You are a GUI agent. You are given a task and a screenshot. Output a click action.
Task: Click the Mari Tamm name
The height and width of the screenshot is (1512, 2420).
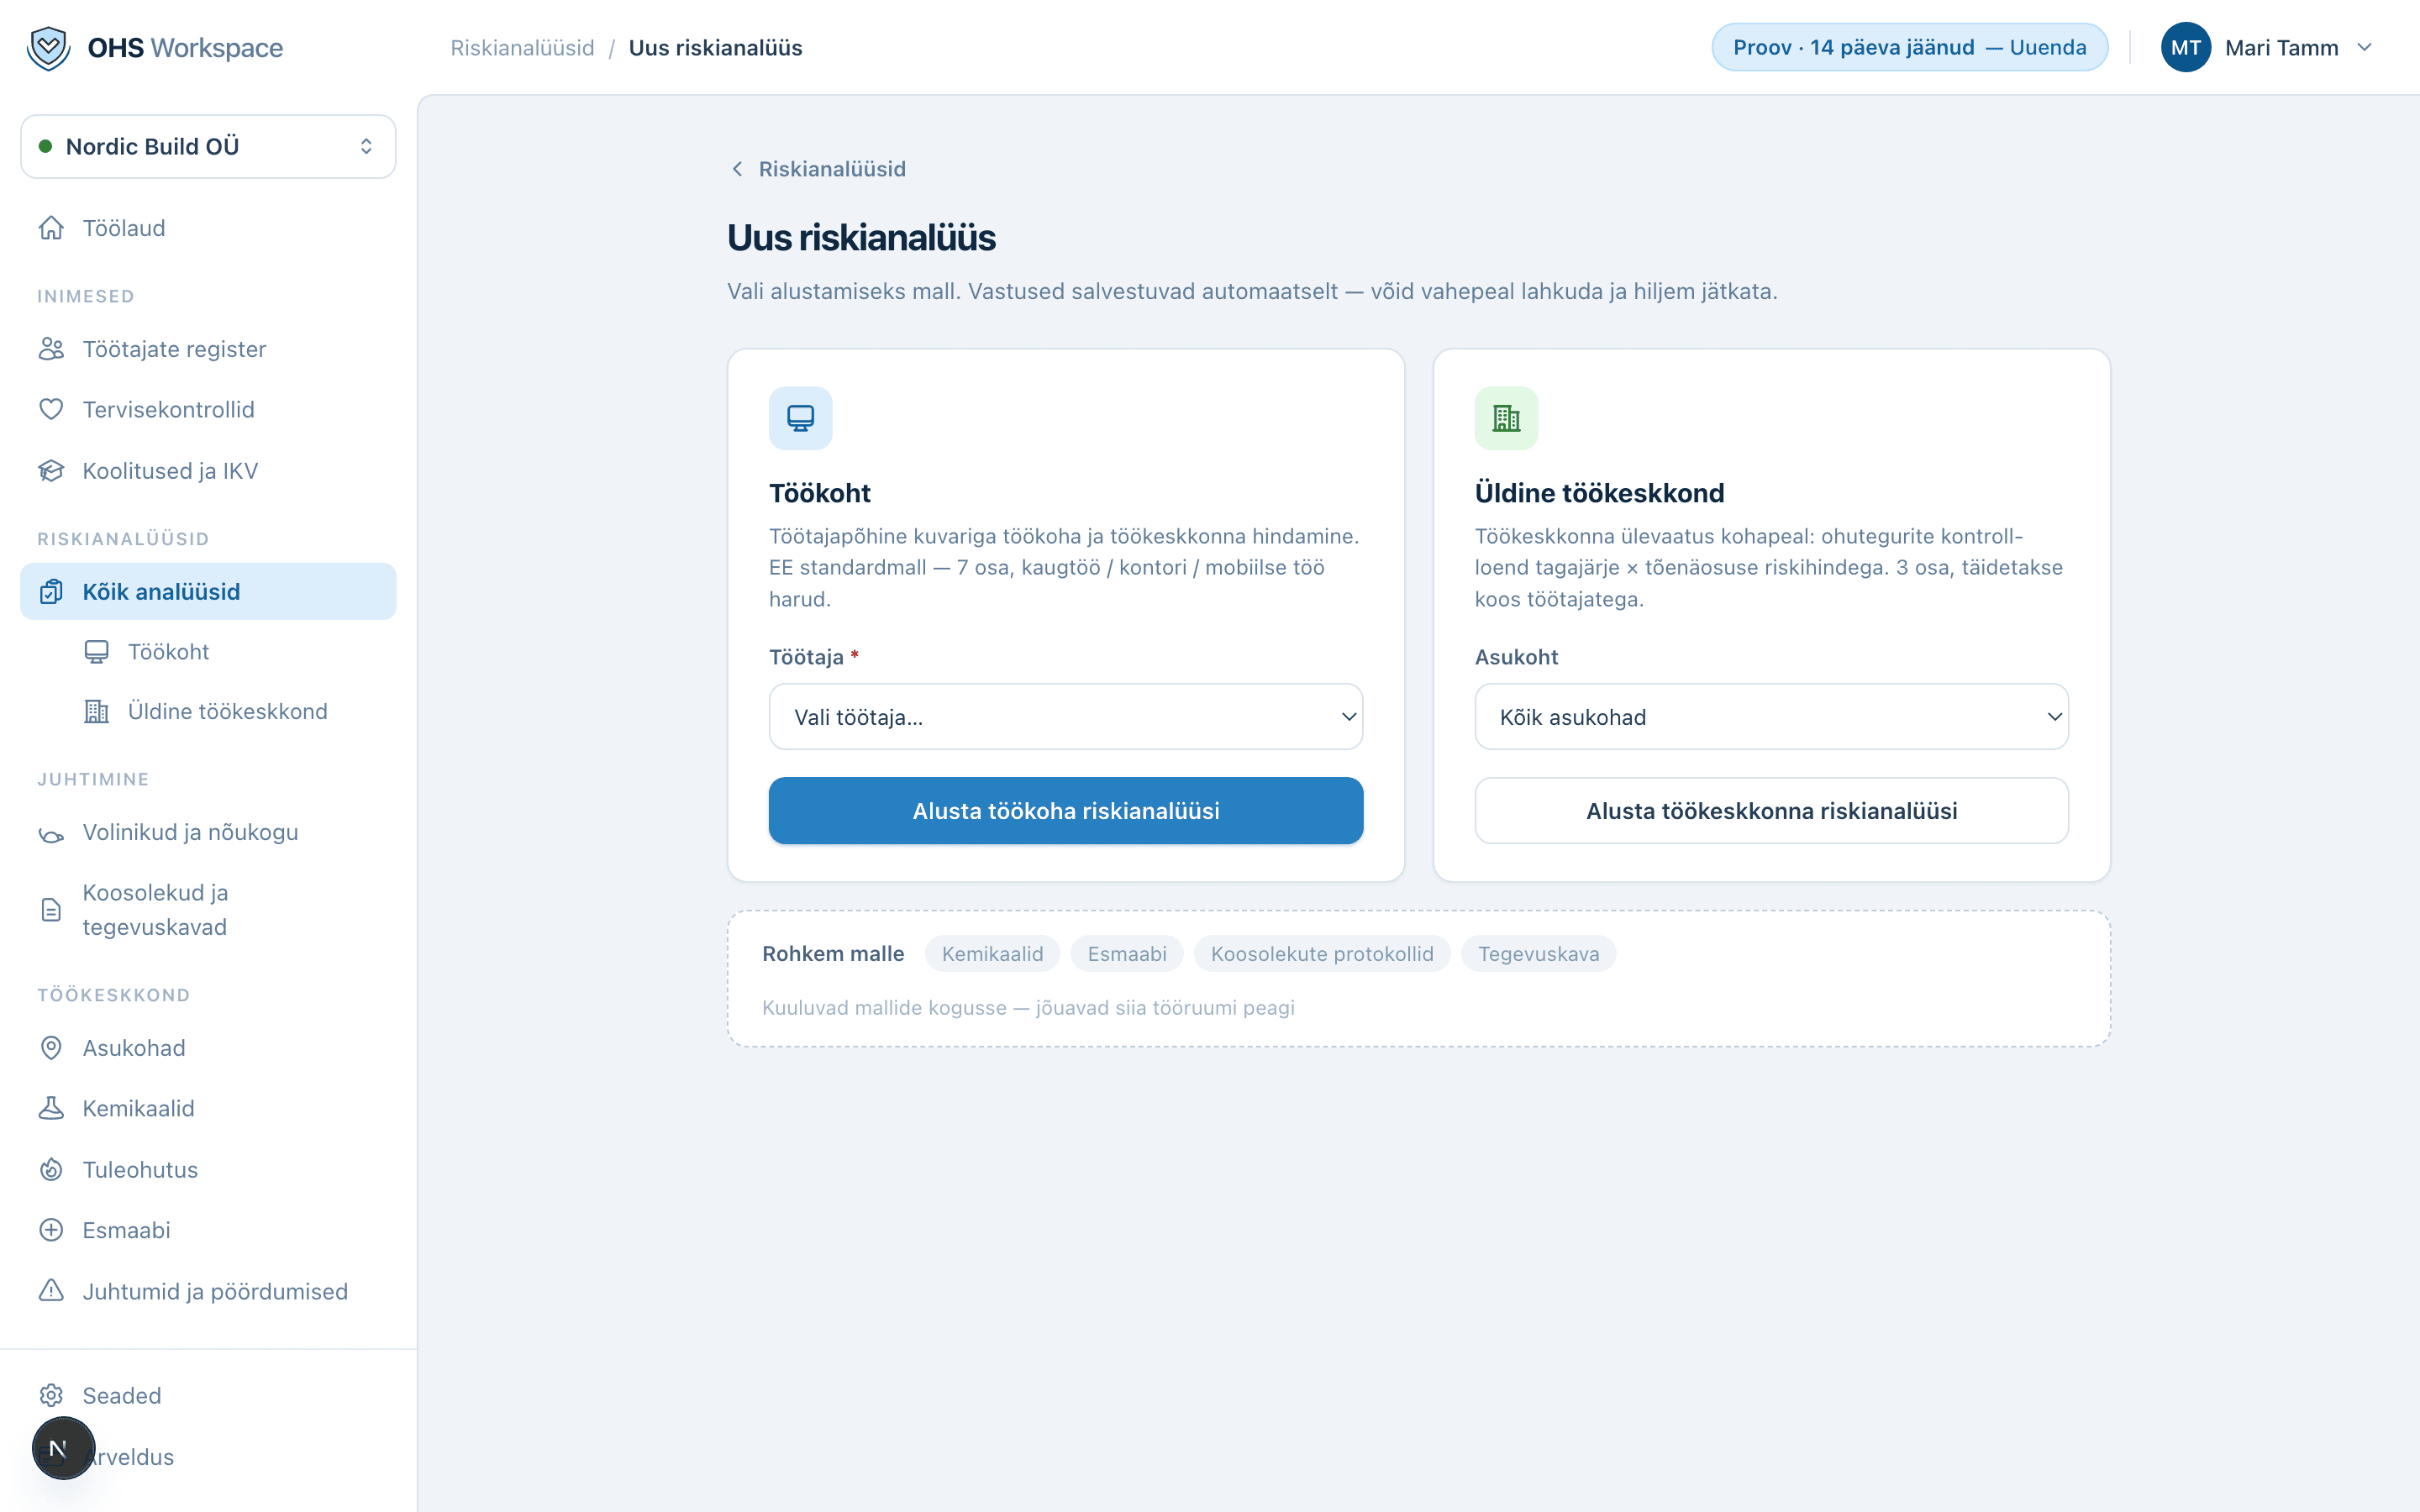(x=2281, y=48)
